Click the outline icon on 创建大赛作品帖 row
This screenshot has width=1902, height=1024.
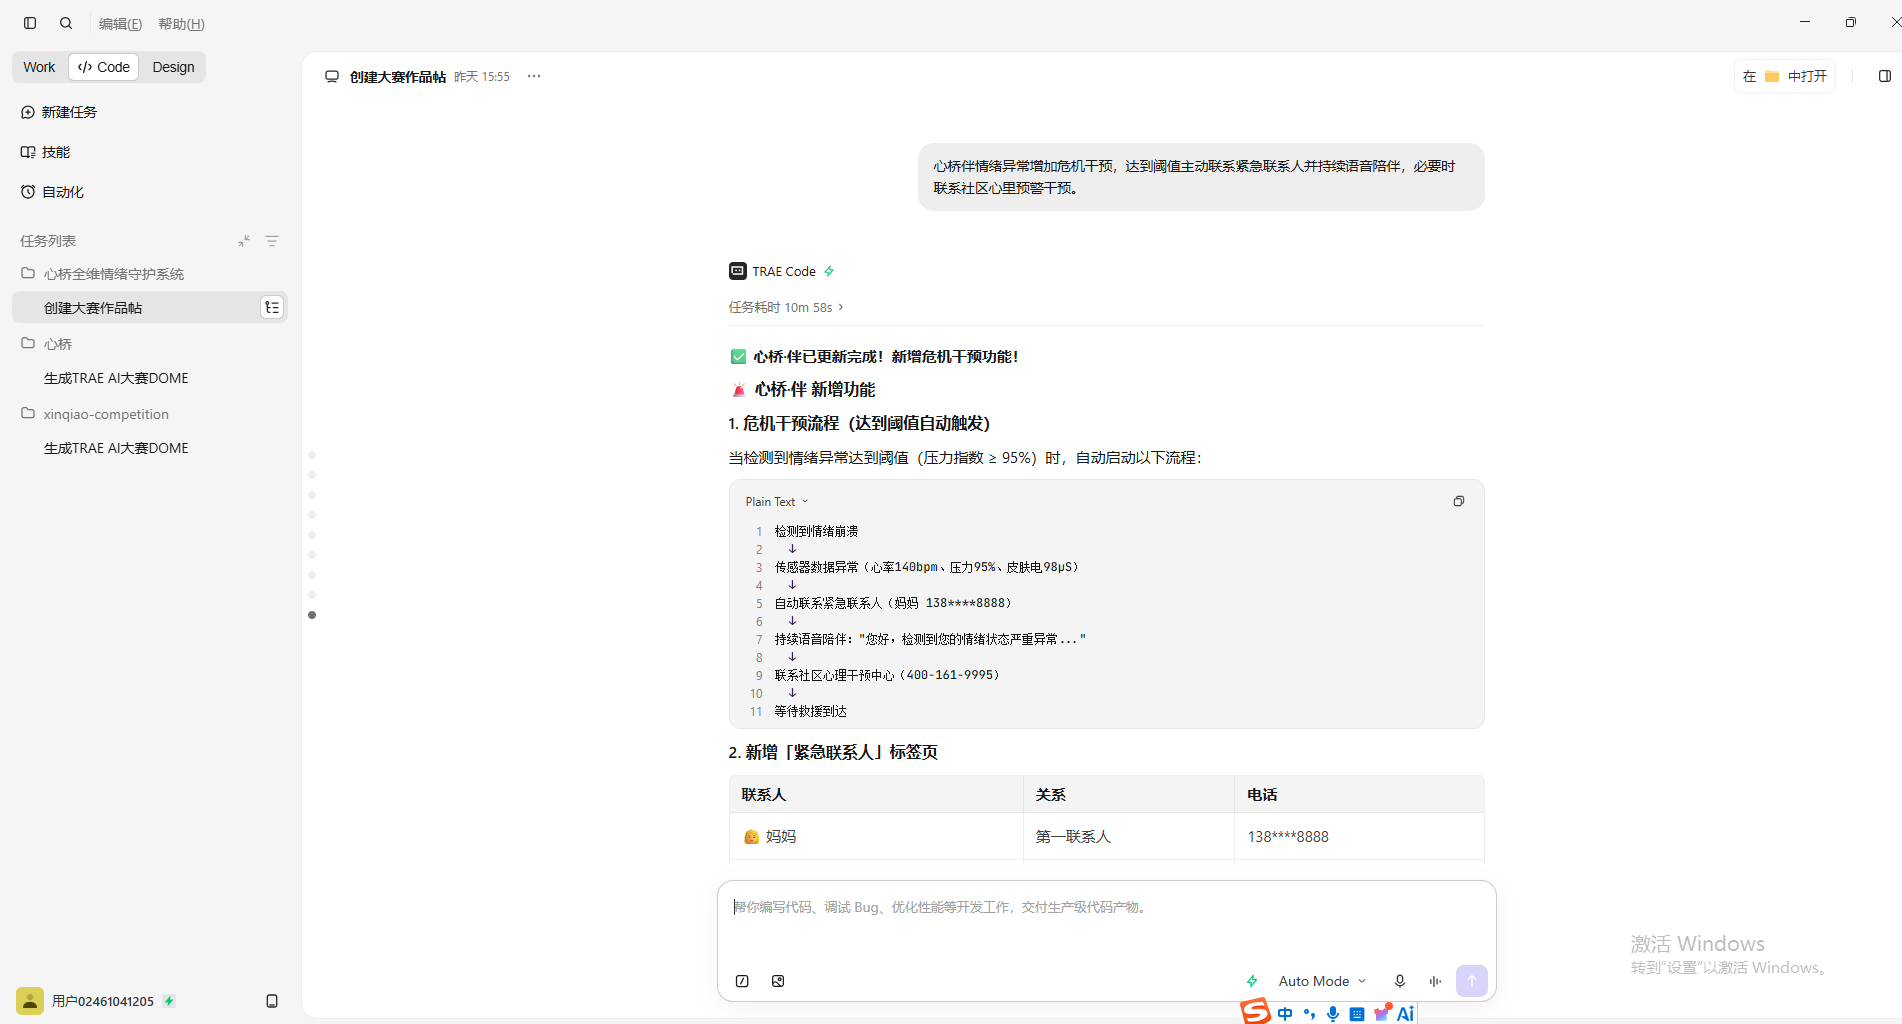272,307
